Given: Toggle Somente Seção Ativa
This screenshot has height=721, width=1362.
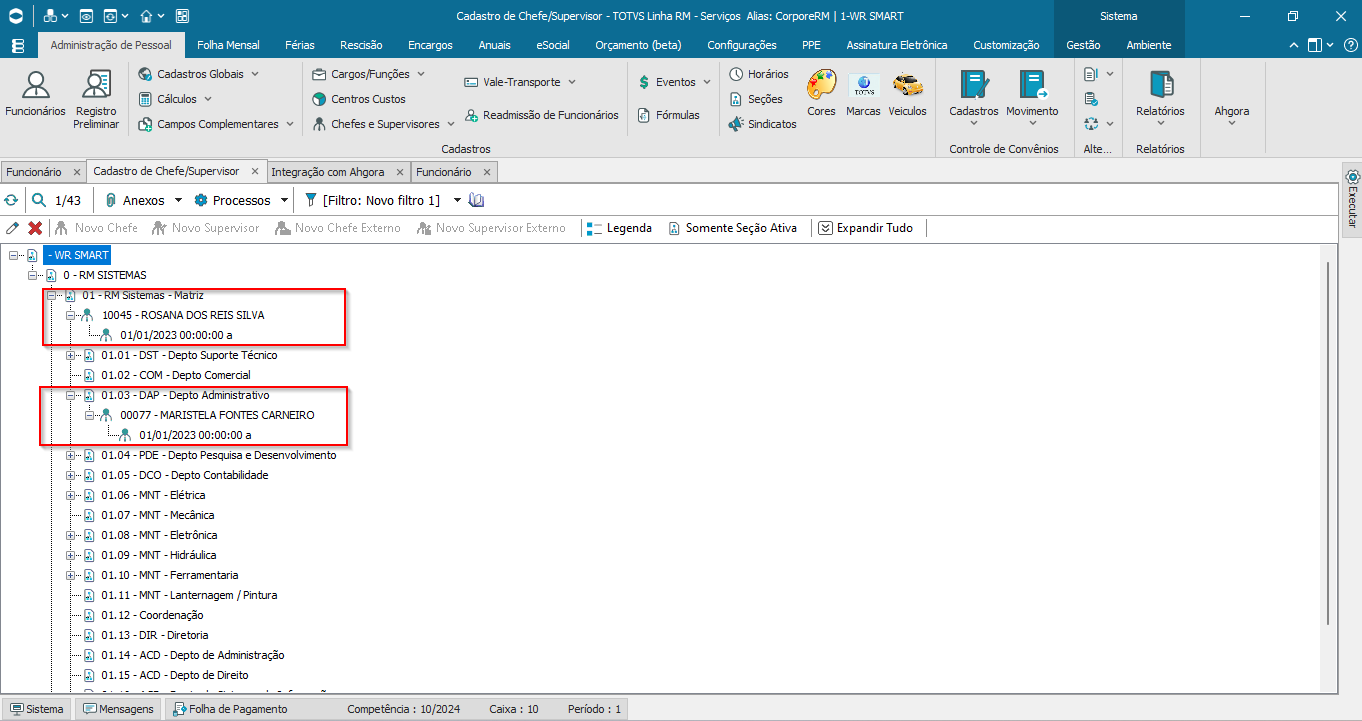Looking at the screenshot, I should point(733,228).
